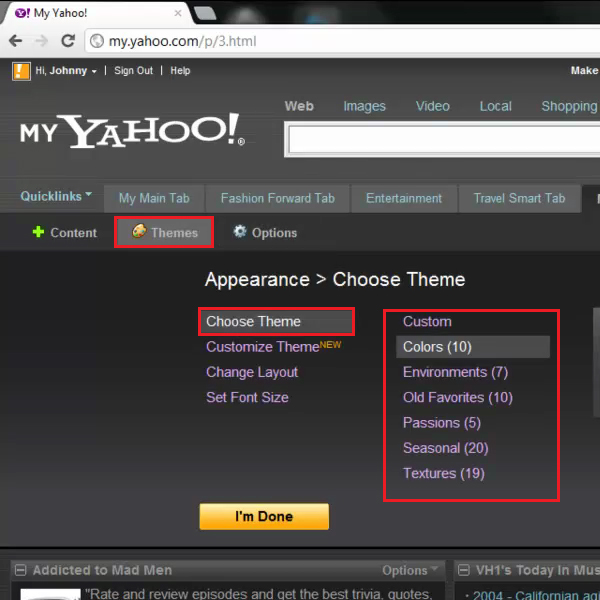Click the My Yahoo! logo
Image resolution: width=600 pixels, height=600 pixels.
pyautogui.click(x=132, y=130)
